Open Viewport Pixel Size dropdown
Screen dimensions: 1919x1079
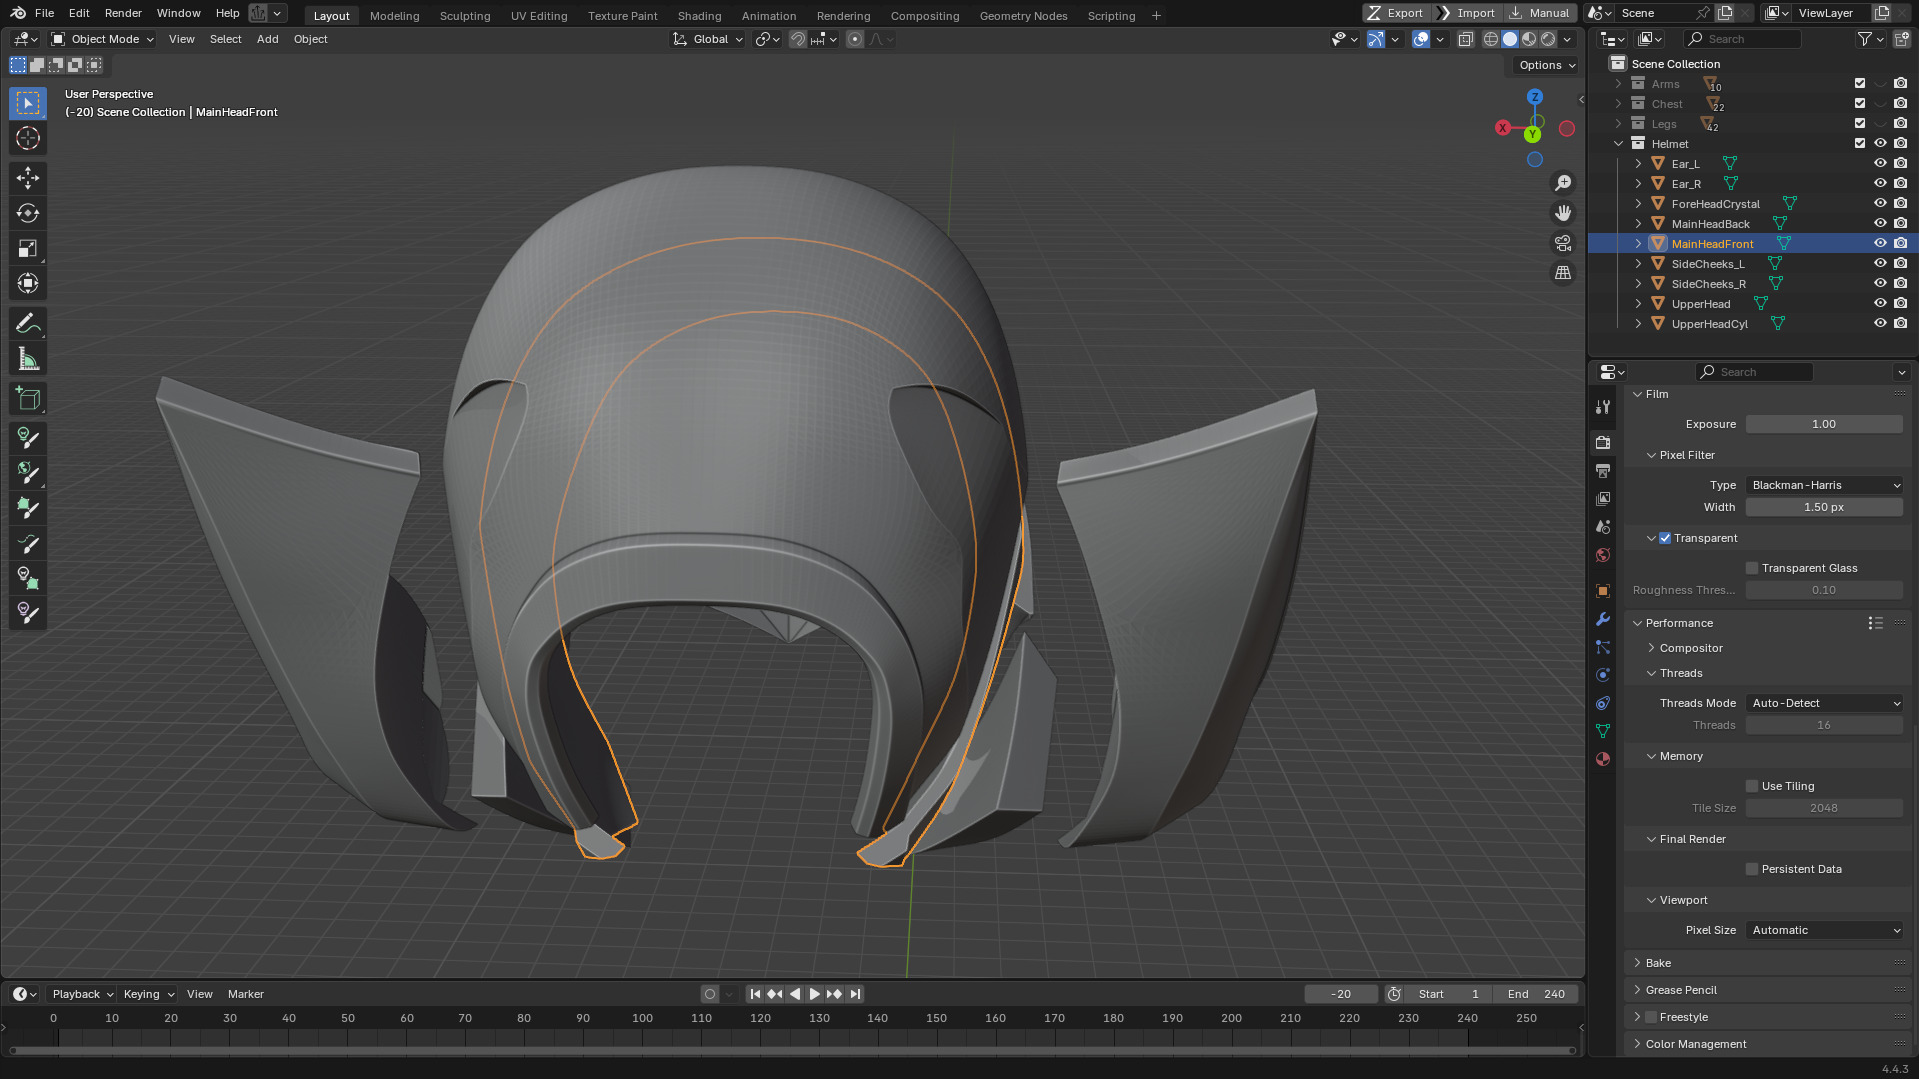click(x=1824, y=930)
